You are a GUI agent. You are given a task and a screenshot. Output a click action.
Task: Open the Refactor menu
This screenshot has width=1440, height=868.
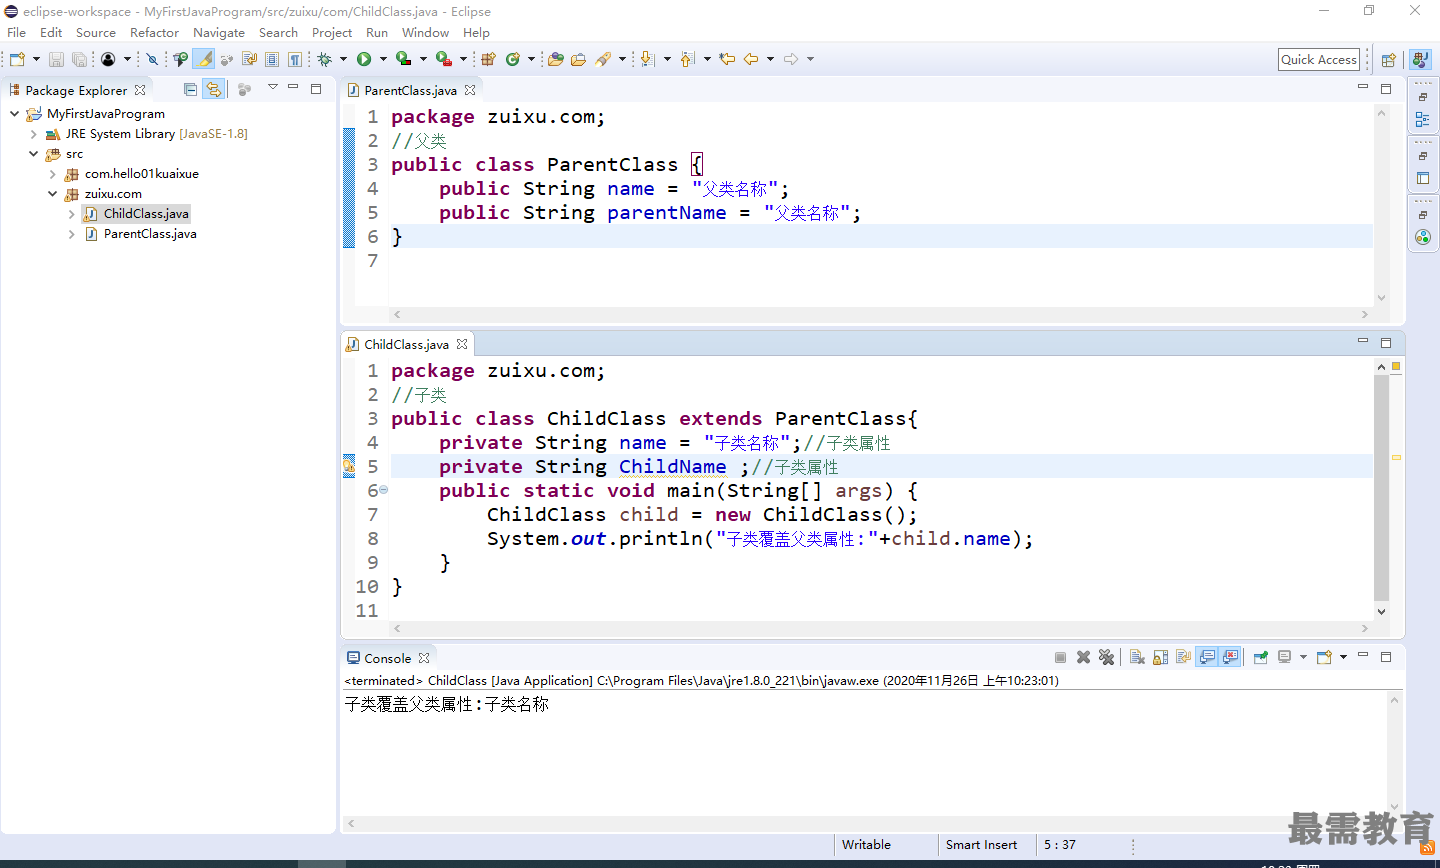[x=154, y=32]
